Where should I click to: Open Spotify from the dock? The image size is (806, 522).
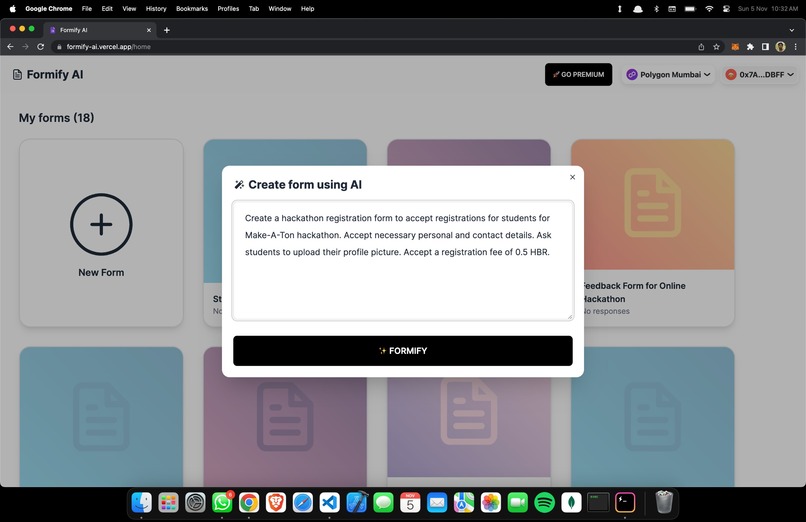(x=544, y=502)
